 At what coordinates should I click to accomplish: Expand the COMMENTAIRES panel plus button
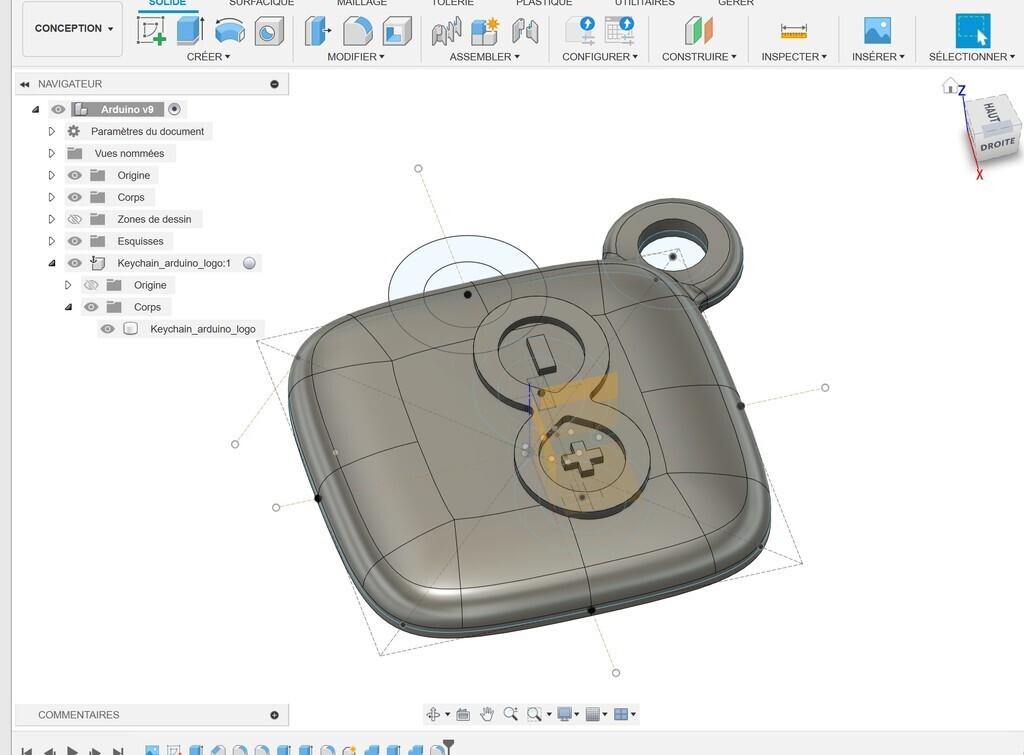point(274,715)
